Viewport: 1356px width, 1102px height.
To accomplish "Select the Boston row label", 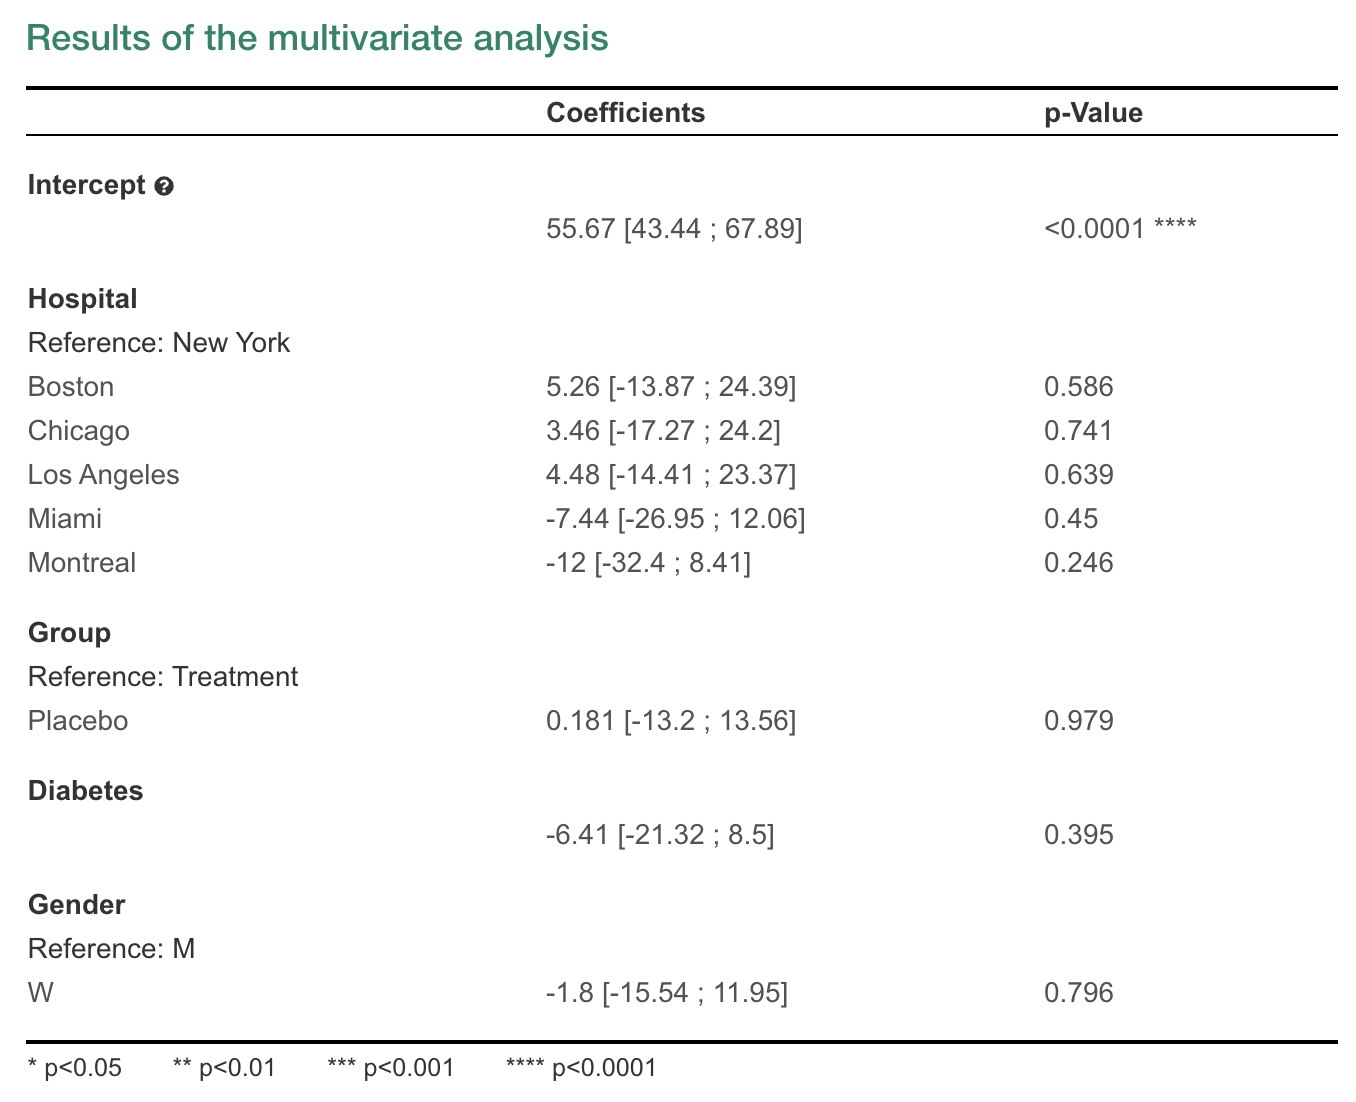I will [x=71, y=387].
